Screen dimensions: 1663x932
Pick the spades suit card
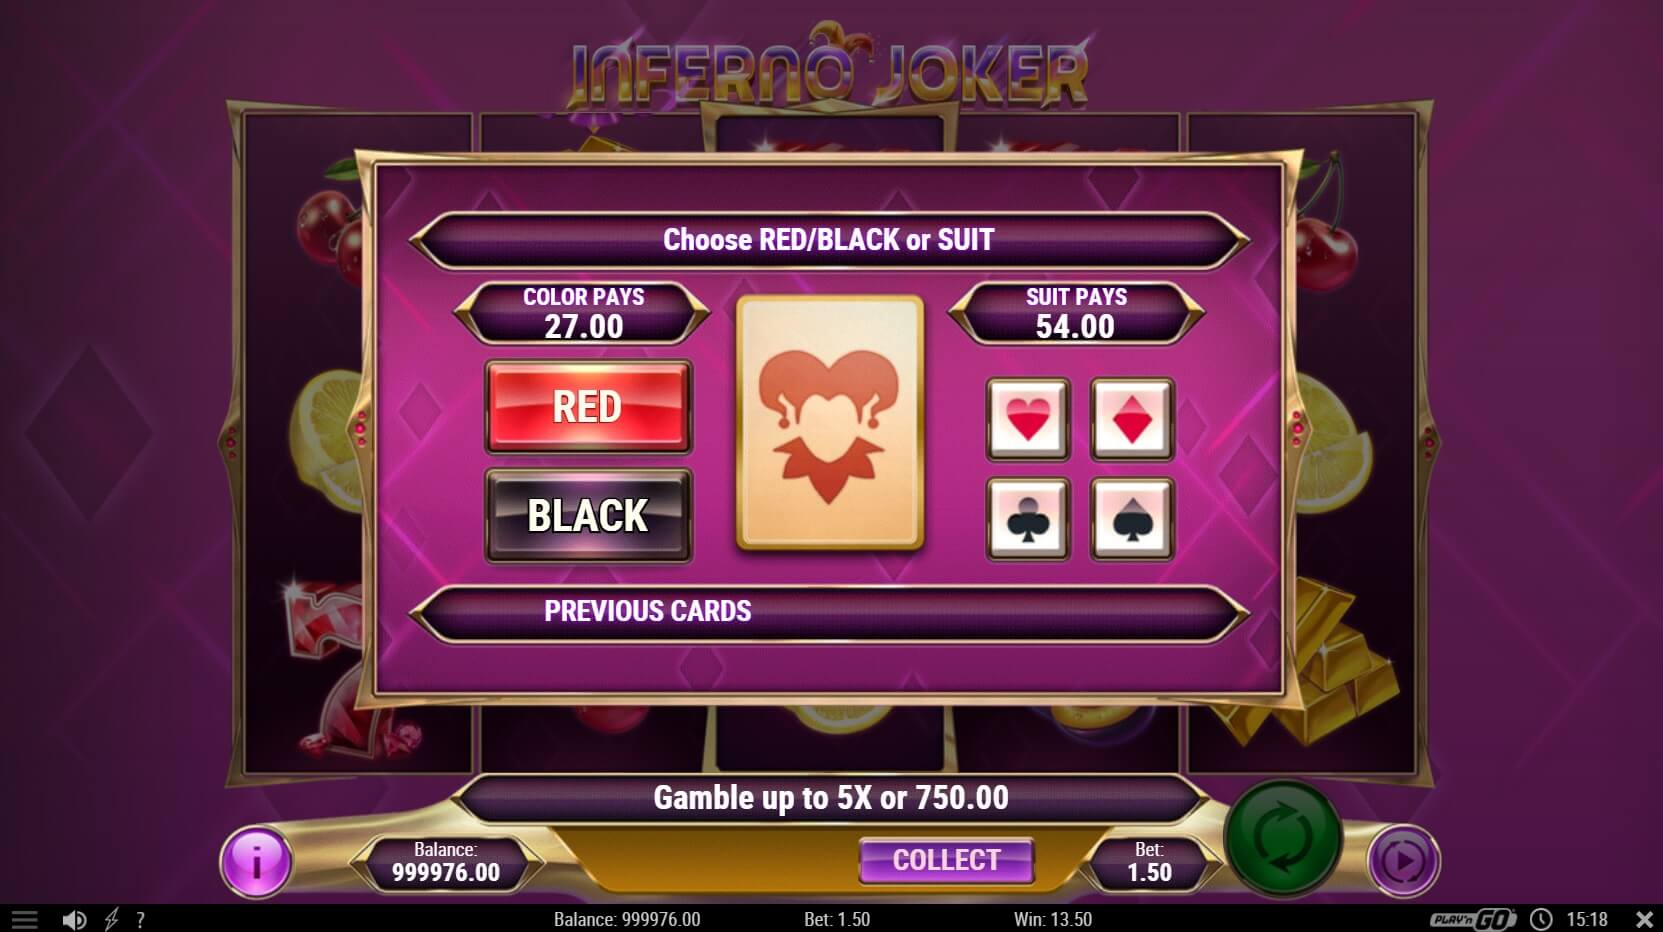(x=1132, y=519)
